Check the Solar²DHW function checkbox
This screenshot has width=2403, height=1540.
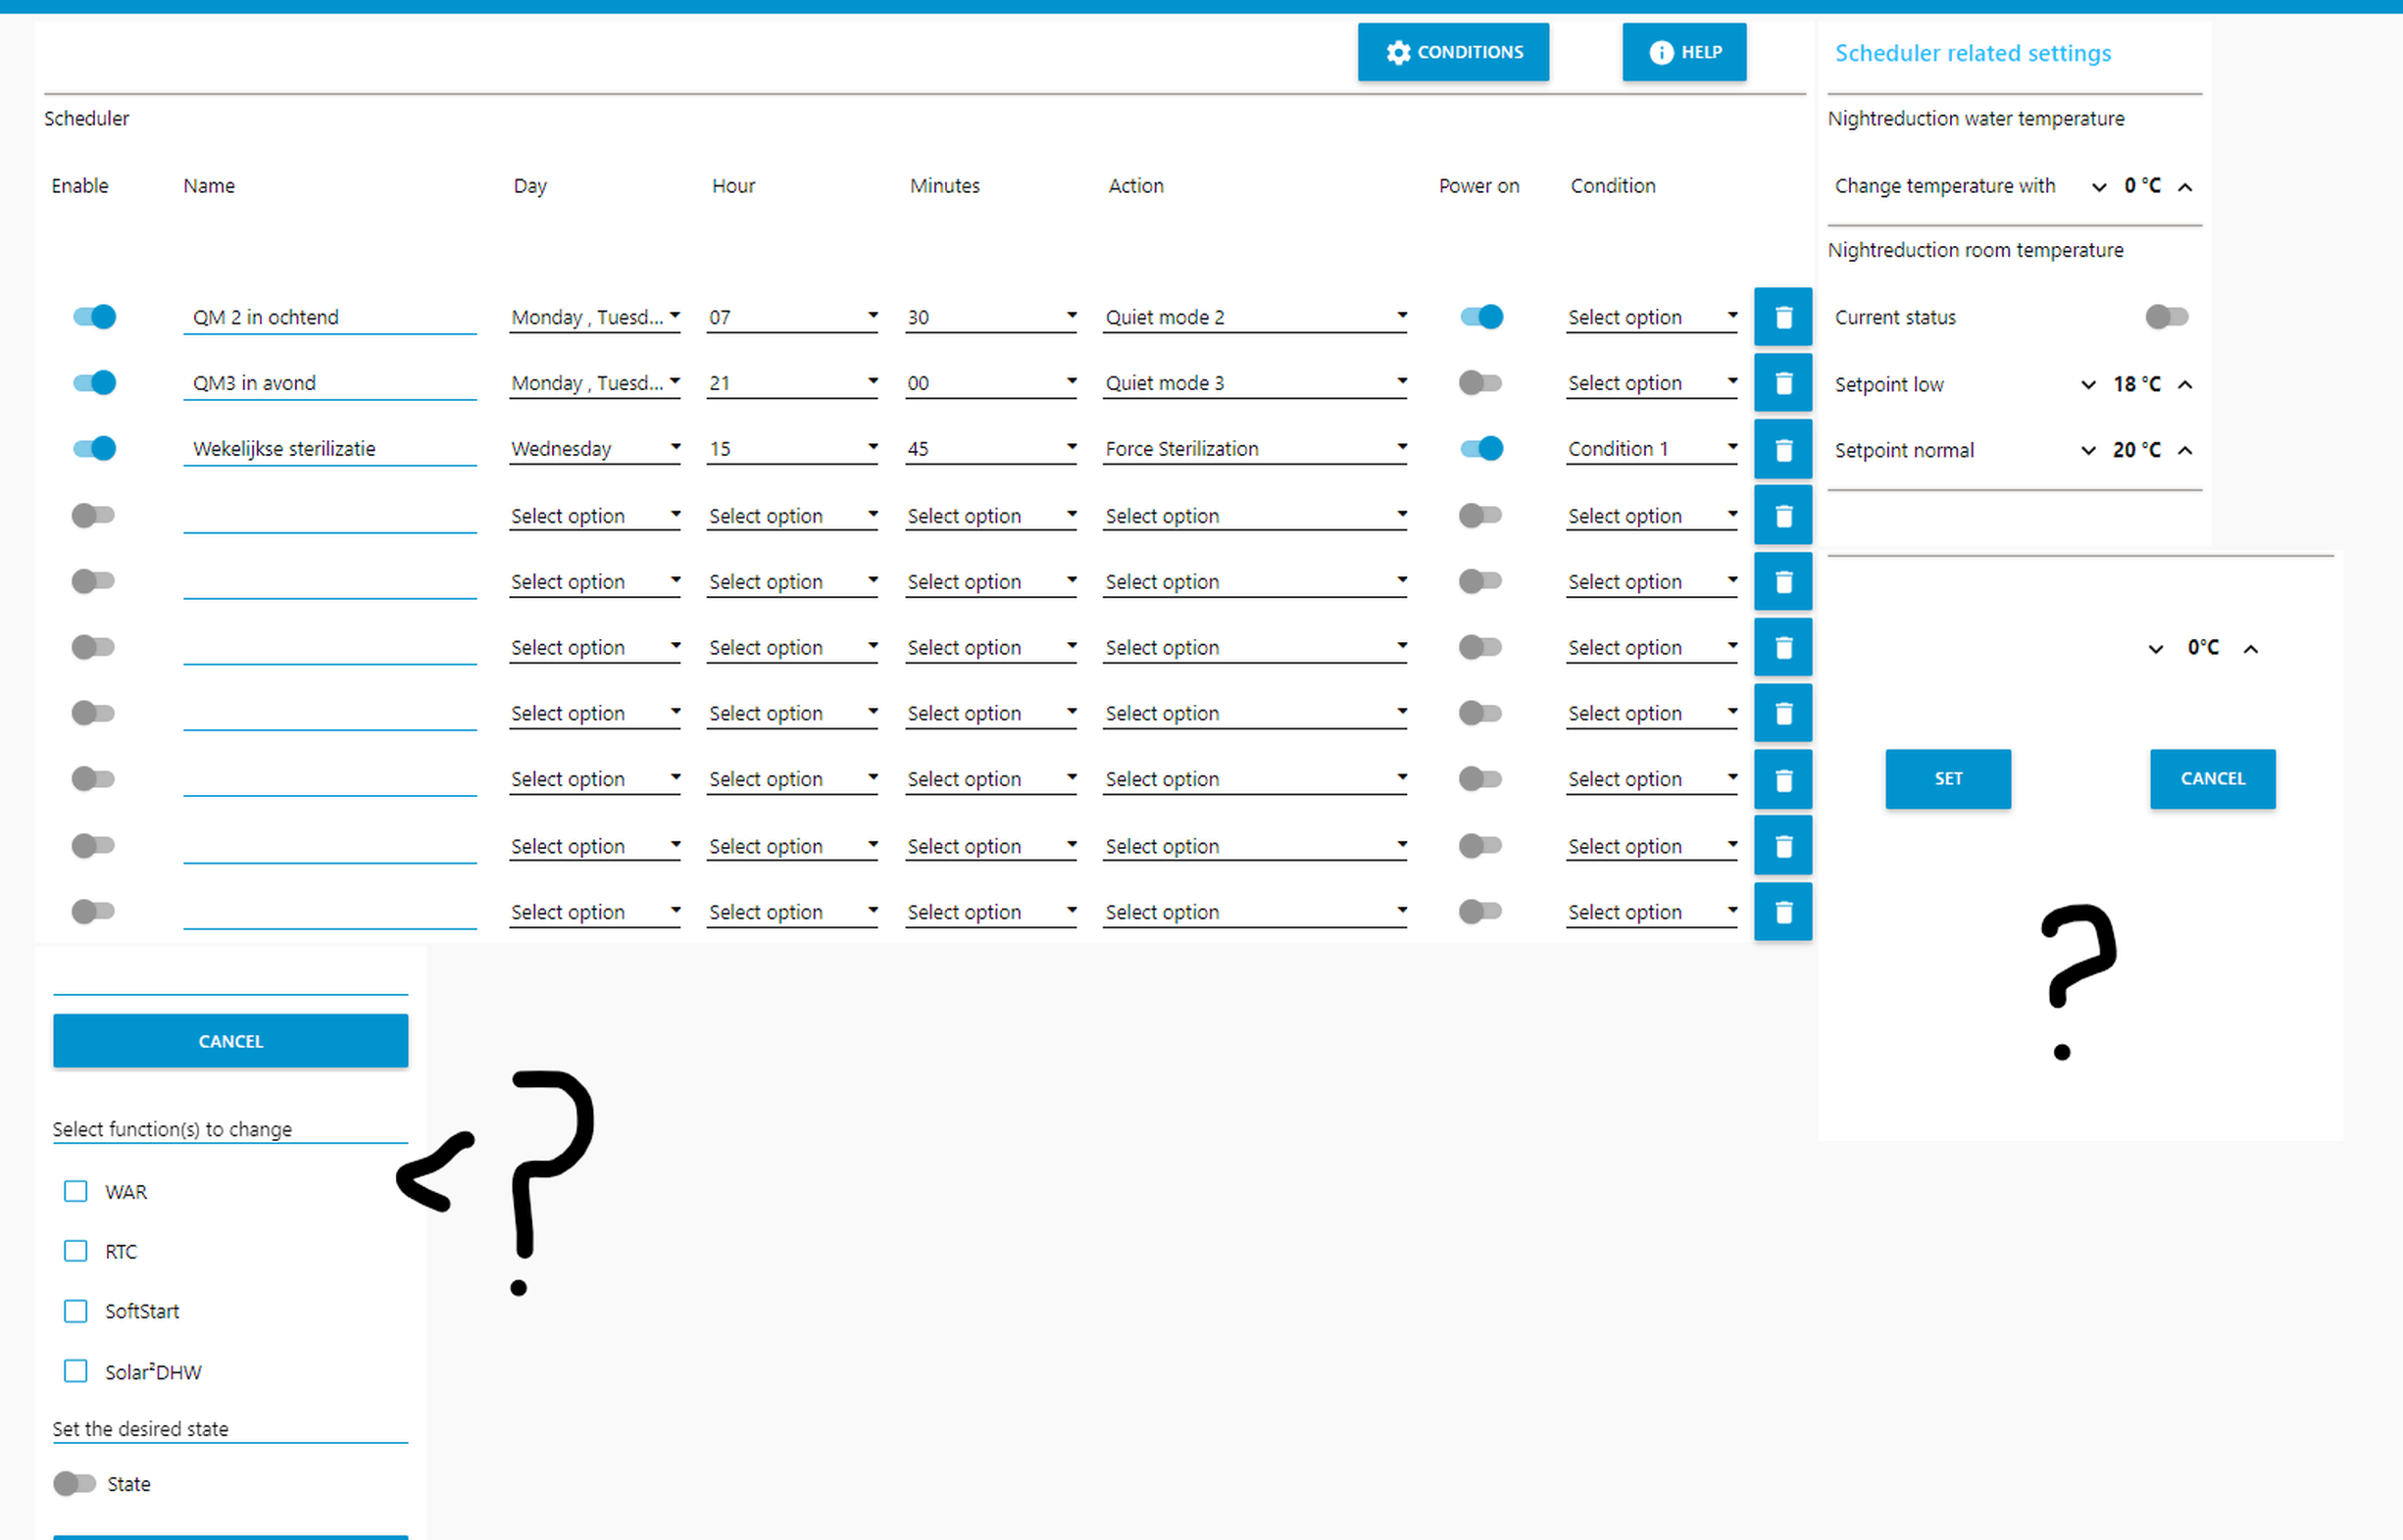click(75, 1371)
